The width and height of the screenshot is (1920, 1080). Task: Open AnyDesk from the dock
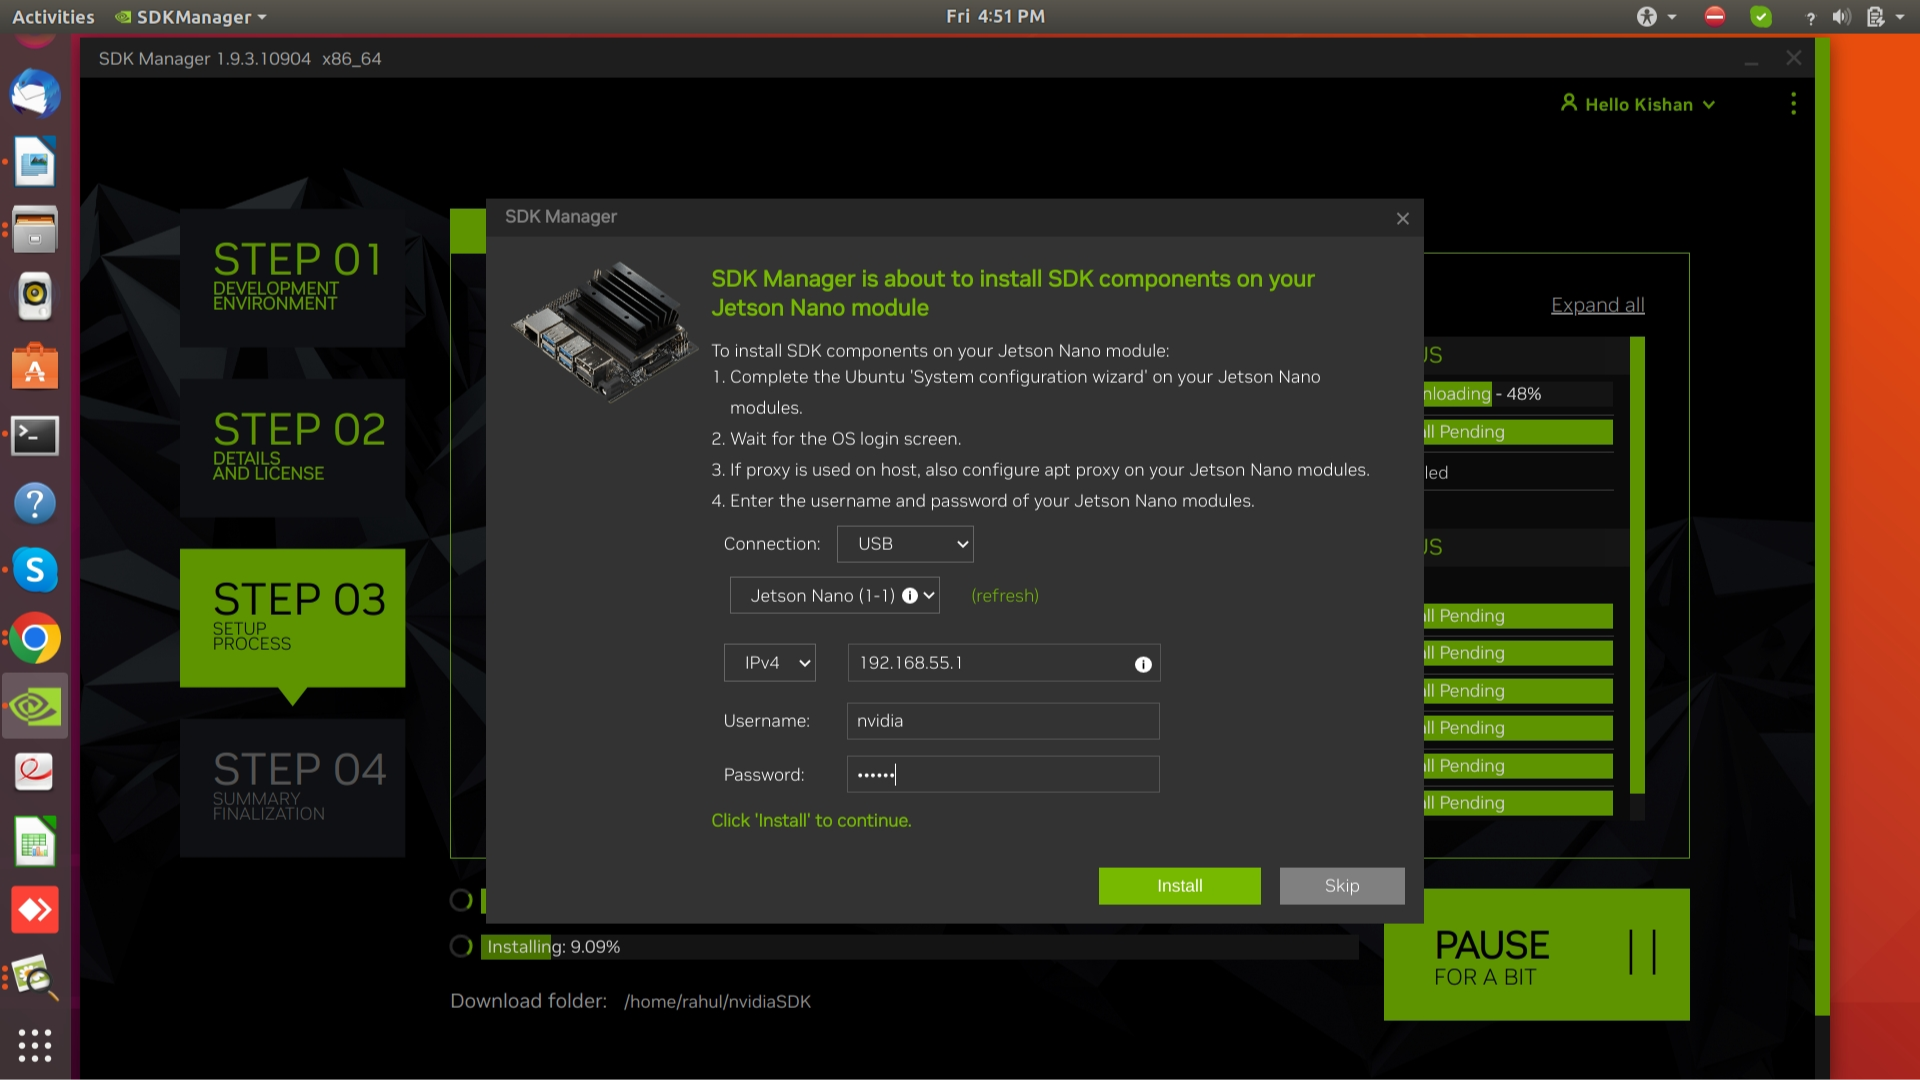35,910
